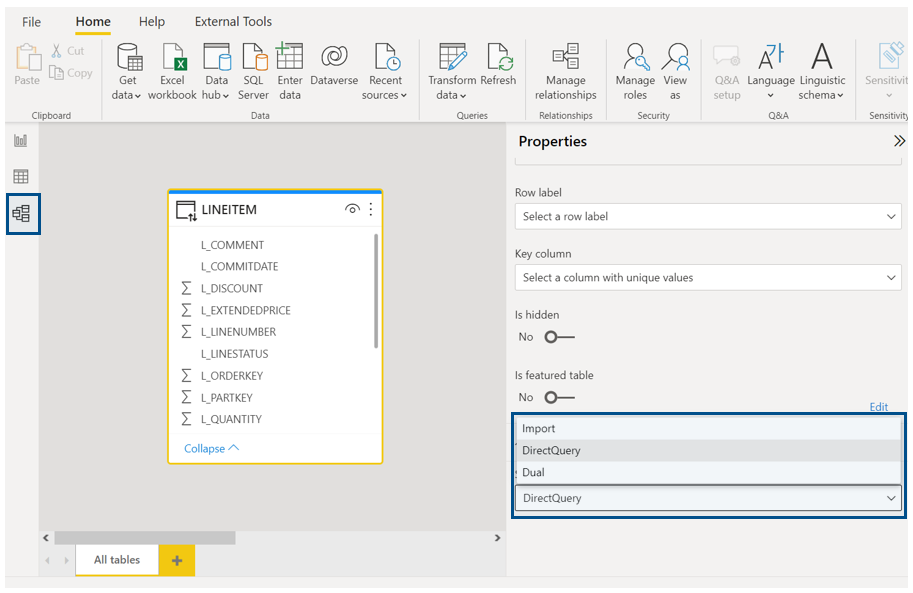913x593 pixels.
Task: Collapse the Properties pane with chevrons
Action: [899, 141]
